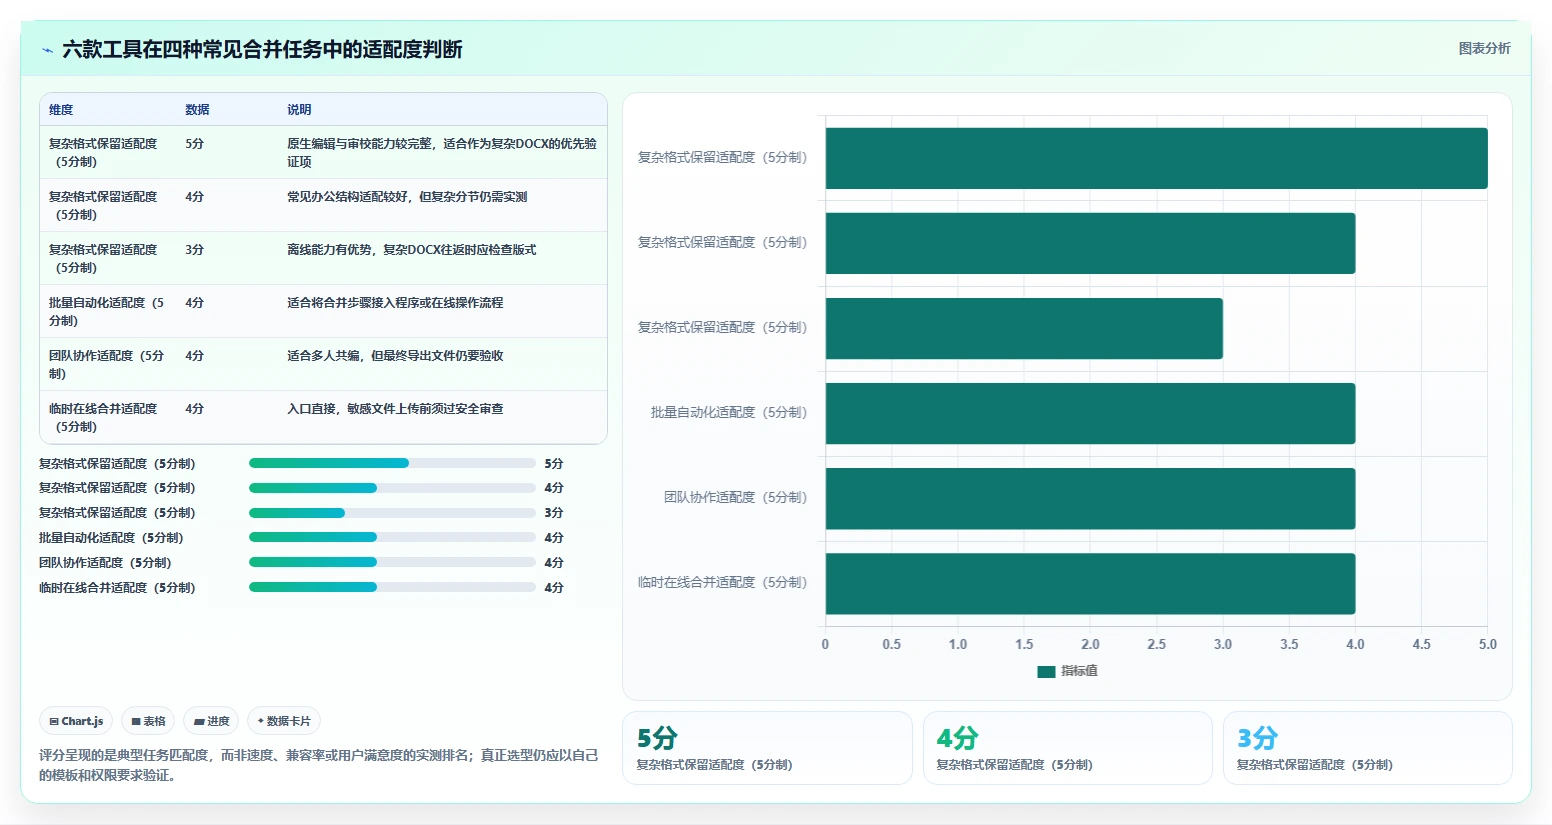
Task: Click the Chart.js tag
Action: [76, 721]
